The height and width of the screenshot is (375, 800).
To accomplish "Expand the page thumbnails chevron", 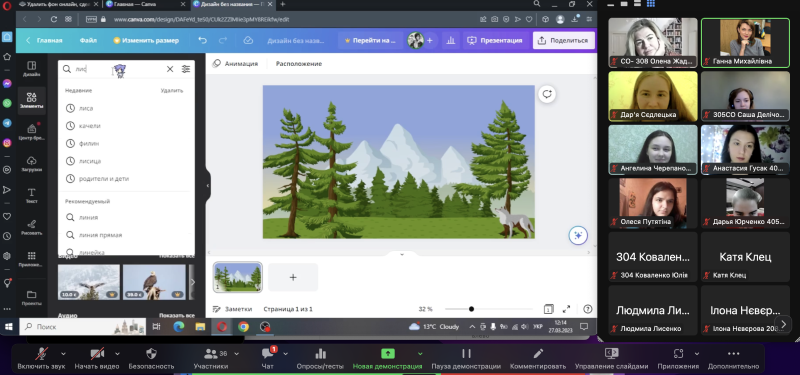I will point(402,254).
